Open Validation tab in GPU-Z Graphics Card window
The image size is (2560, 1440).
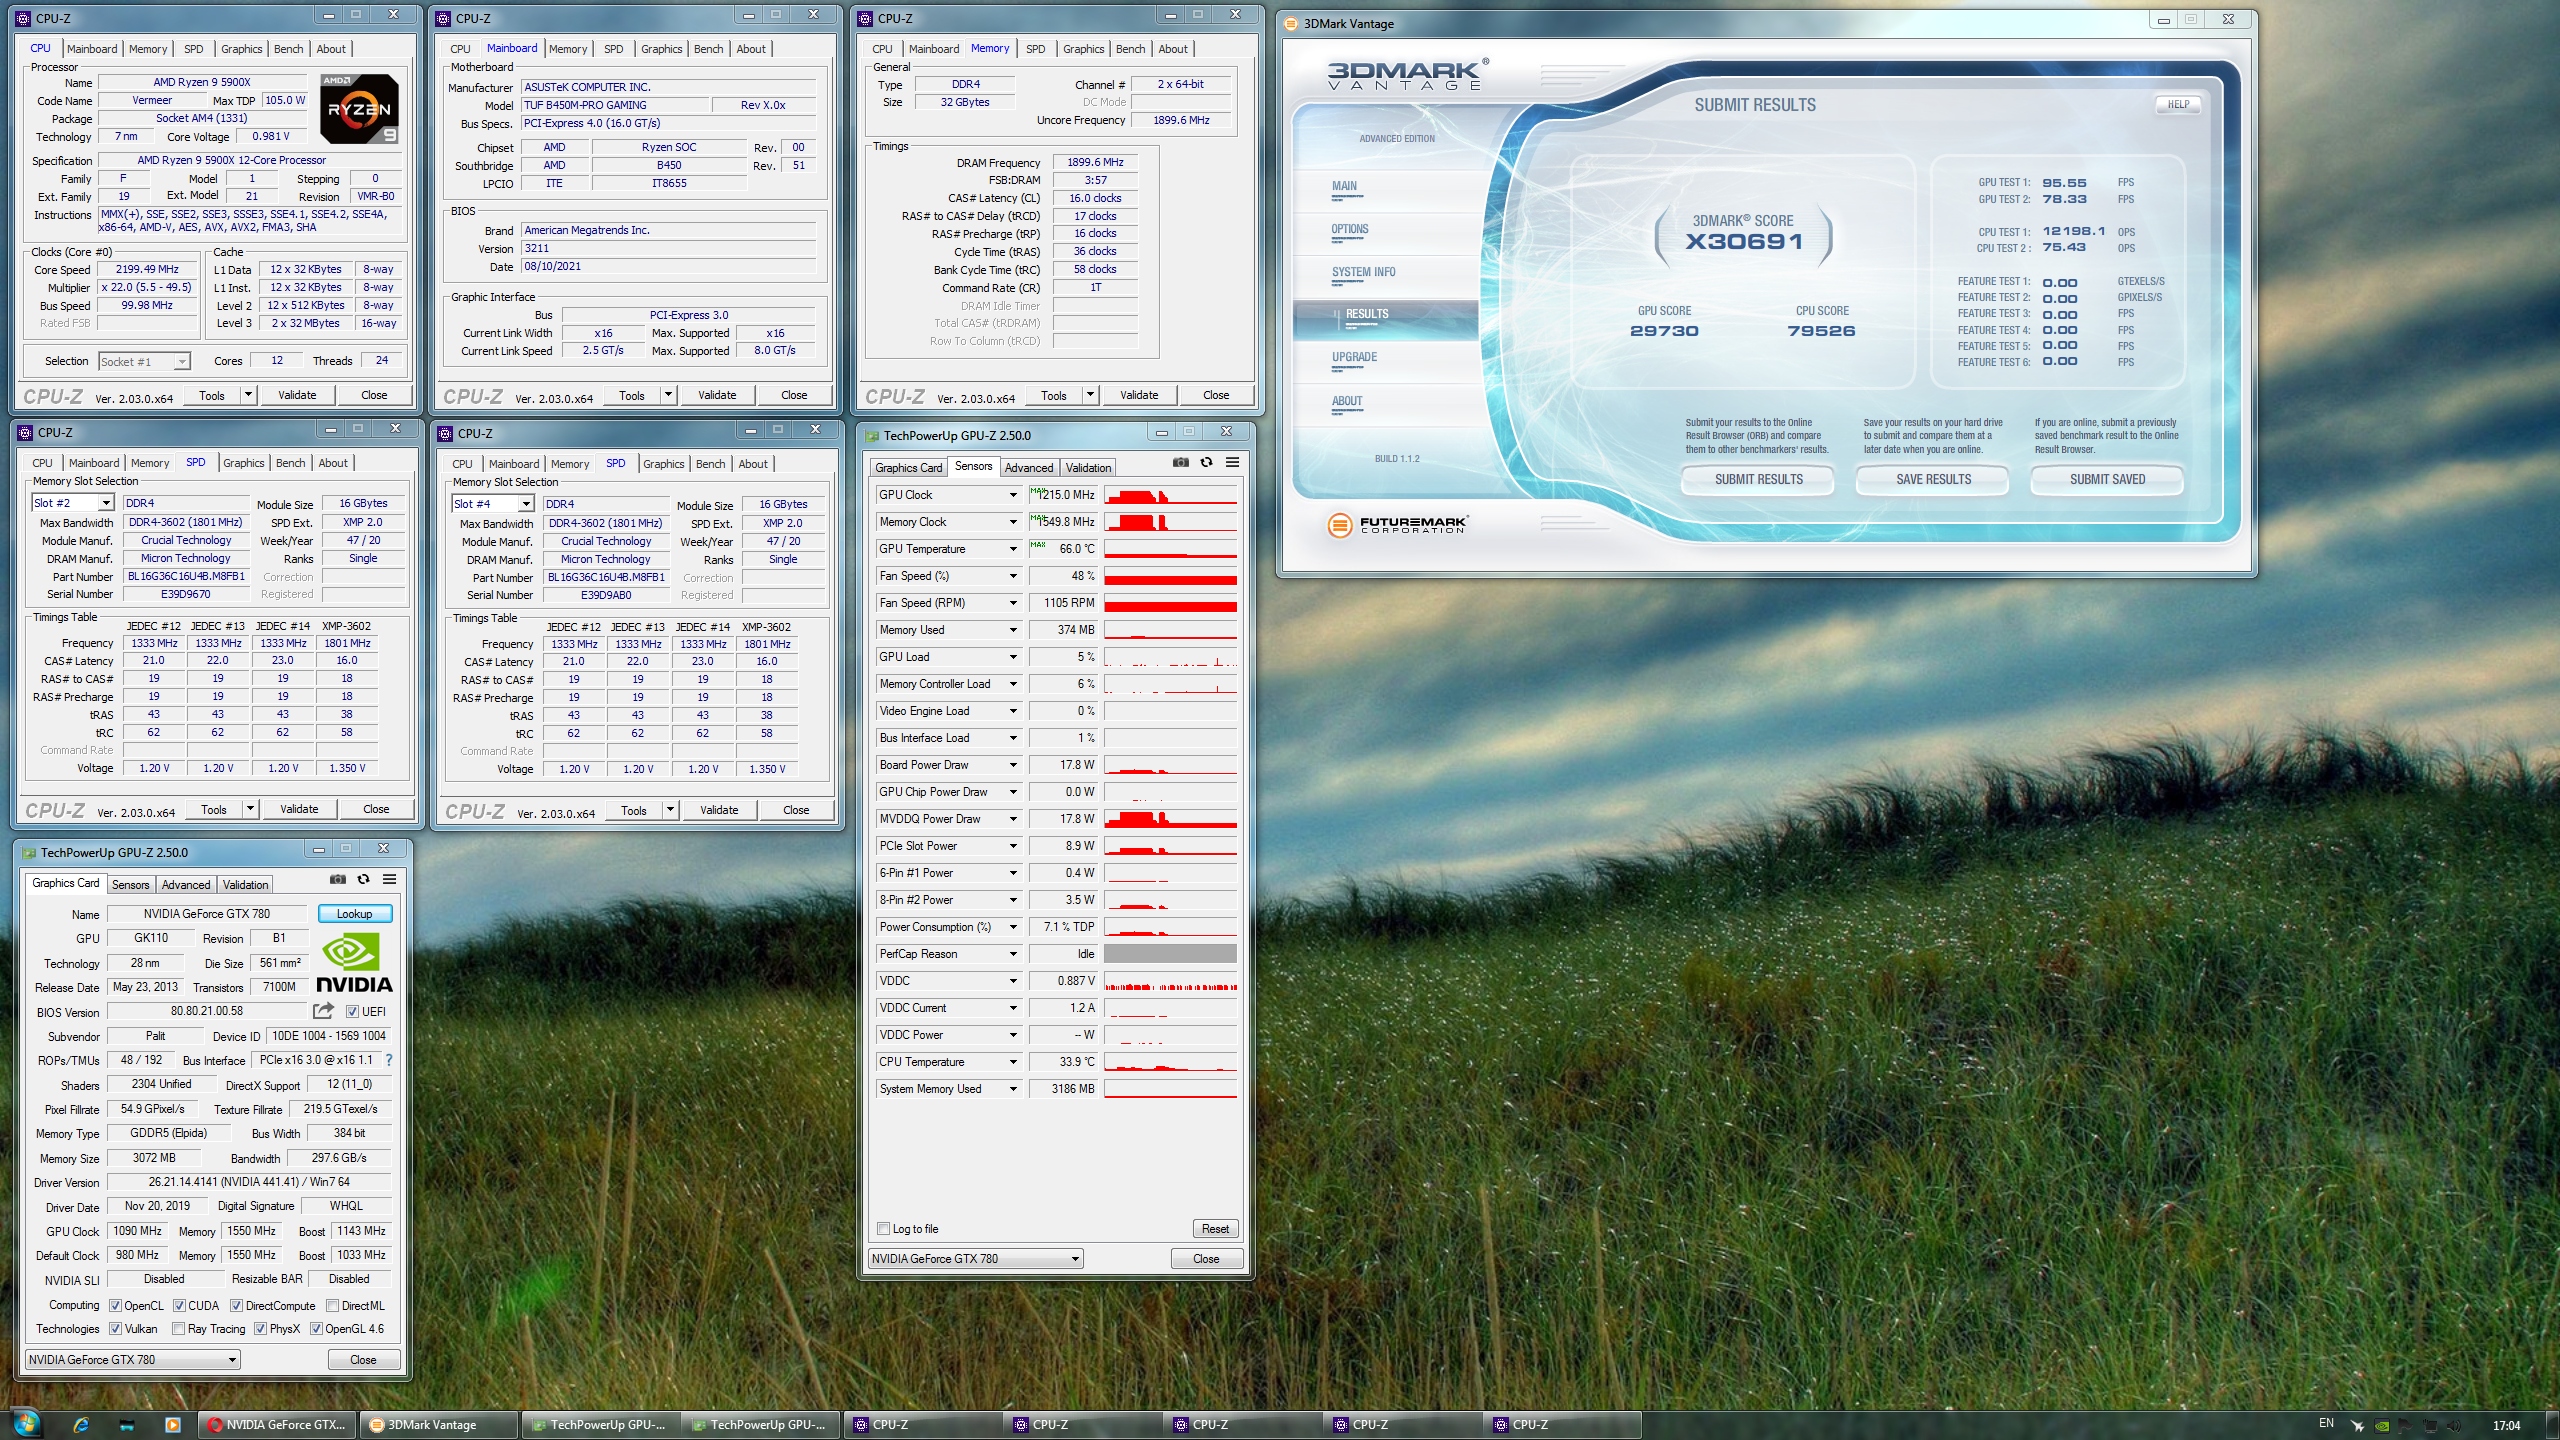point(245,885)
